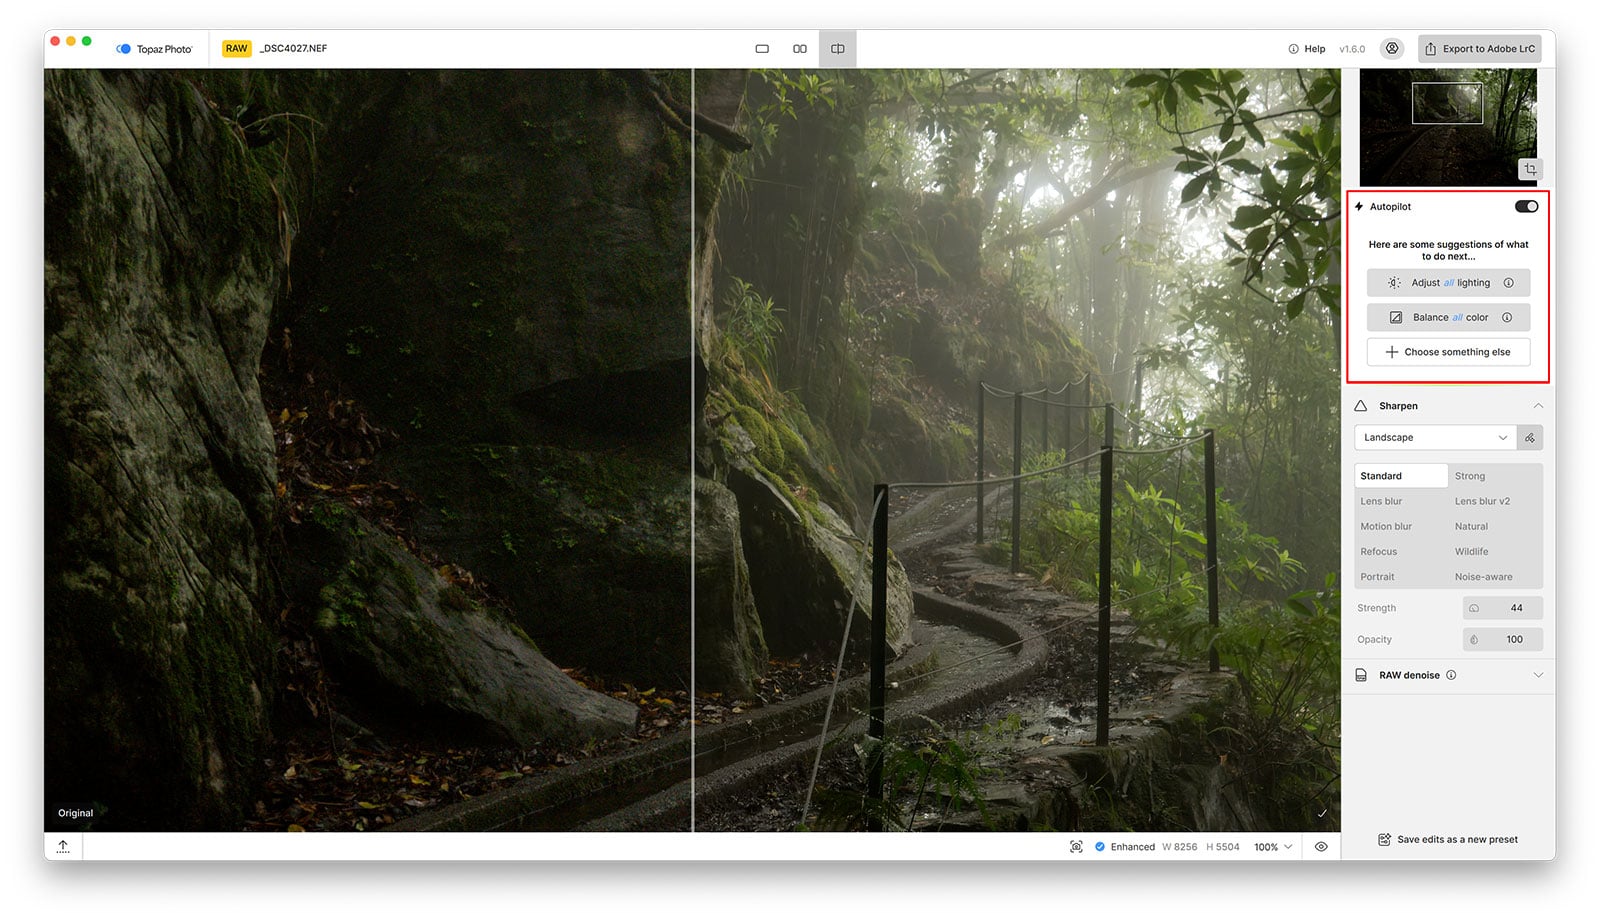Switch to single image view

(x=762, y=48)
